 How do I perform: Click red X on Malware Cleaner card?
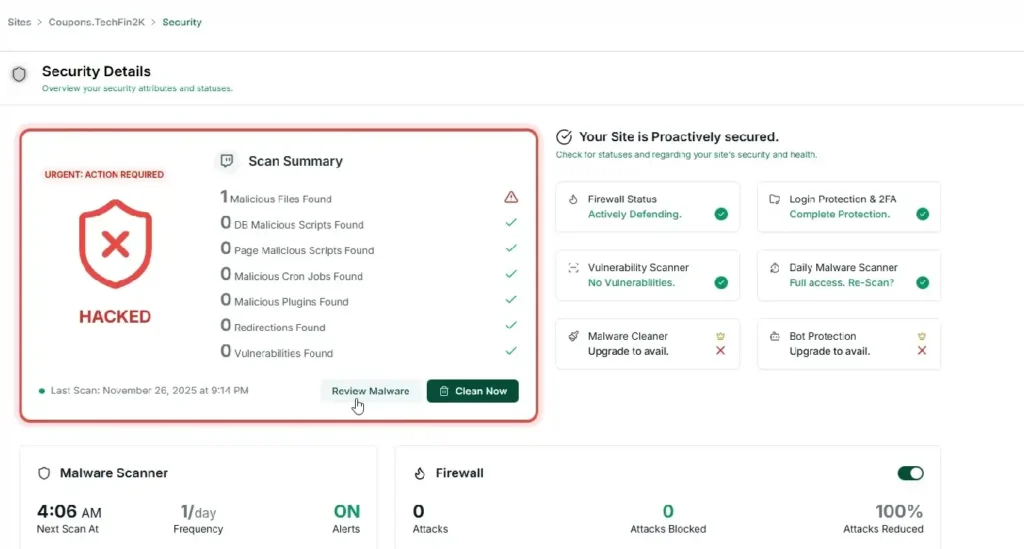pyautogui.click(x=720, y=351)
